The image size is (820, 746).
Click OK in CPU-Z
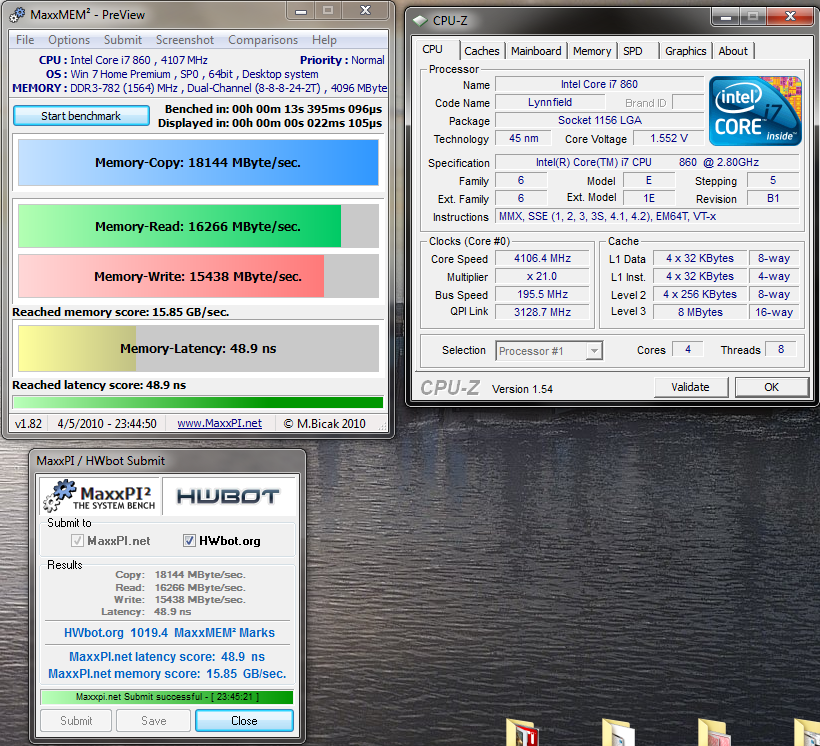click(x=771, y=387)
